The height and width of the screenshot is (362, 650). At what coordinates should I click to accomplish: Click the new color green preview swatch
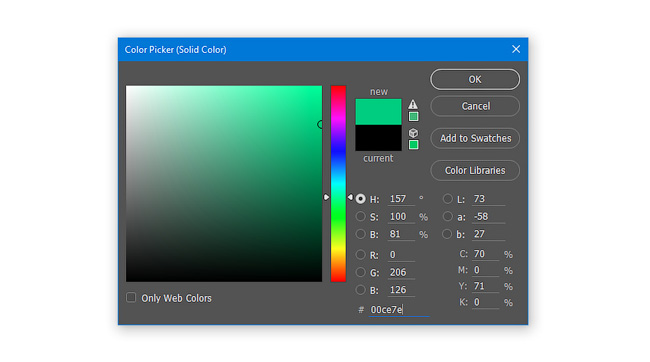coord(378,112)
